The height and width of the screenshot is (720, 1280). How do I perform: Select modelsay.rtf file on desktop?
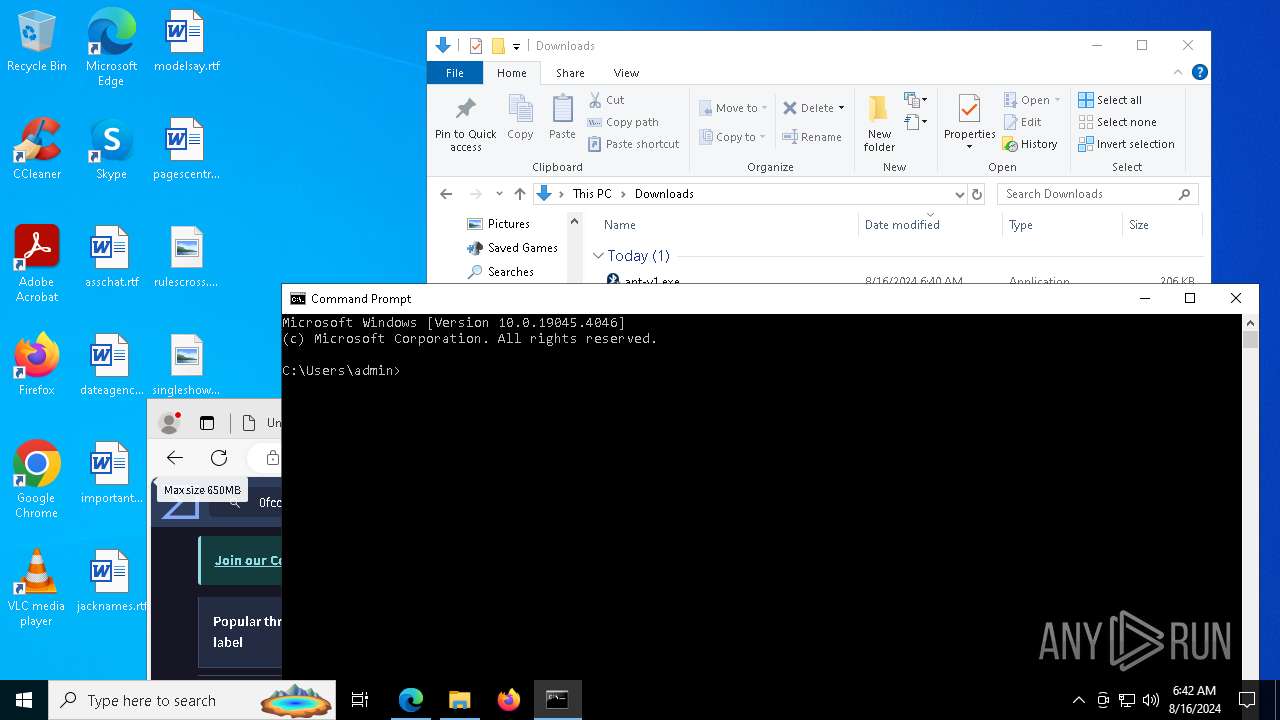(186, 42)
